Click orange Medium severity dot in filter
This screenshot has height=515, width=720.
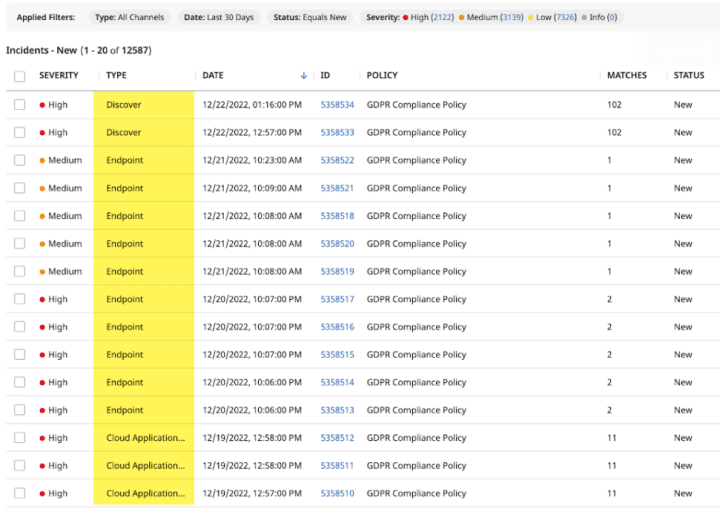coord(462,18)
